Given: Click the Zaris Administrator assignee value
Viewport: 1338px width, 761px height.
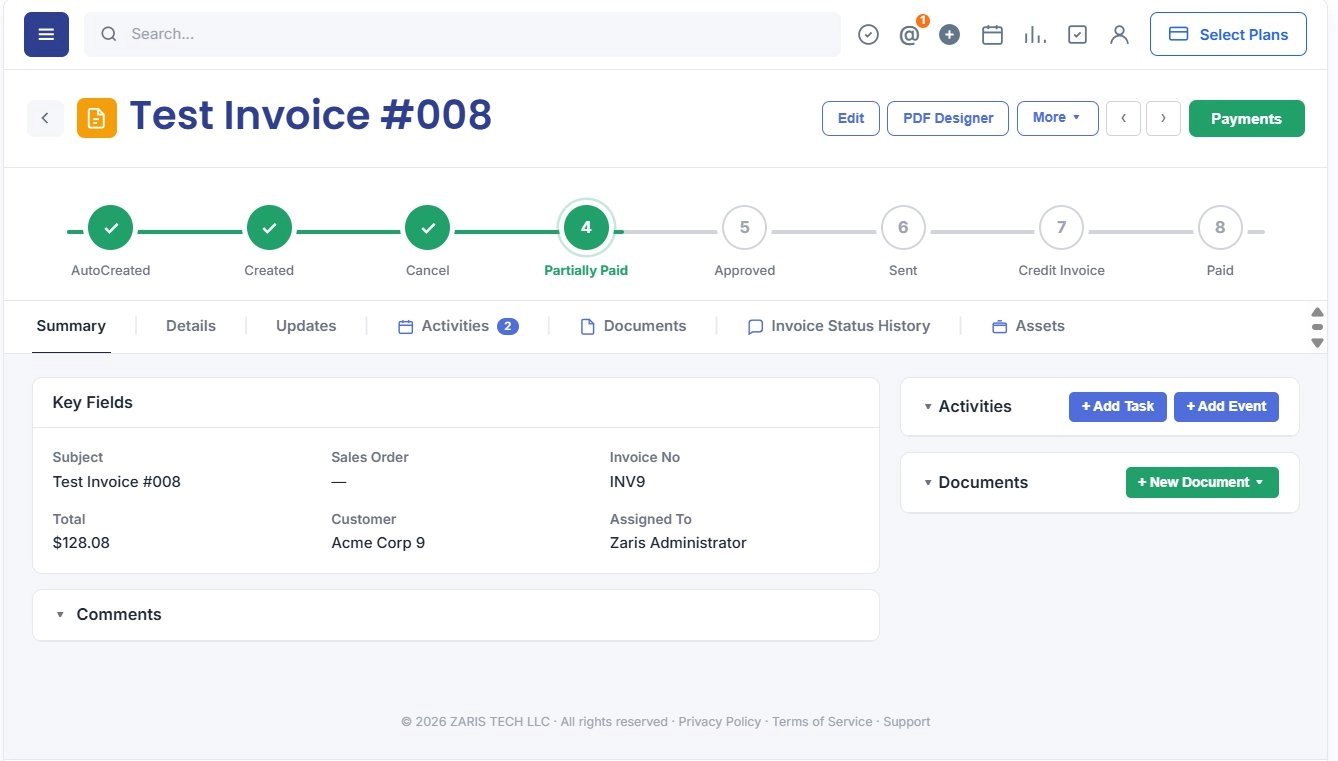Looking at the screenshot, I should 678,543.
